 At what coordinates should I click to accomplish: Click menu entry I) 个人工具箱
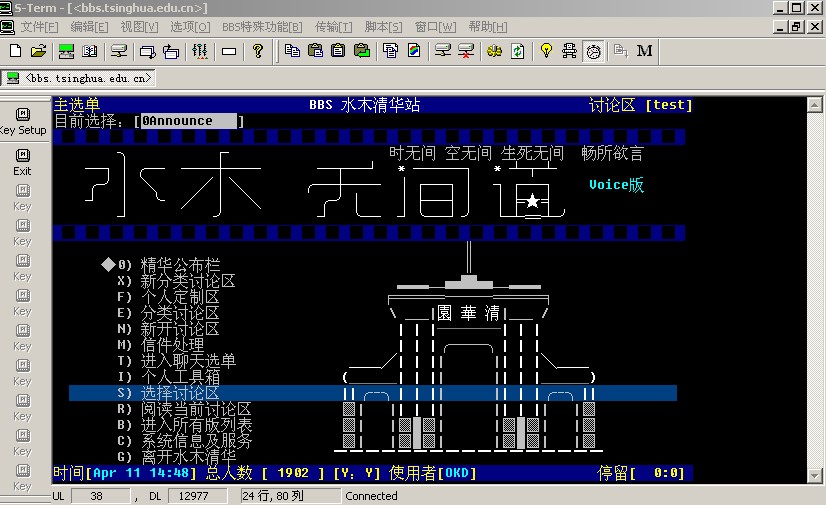168,377
